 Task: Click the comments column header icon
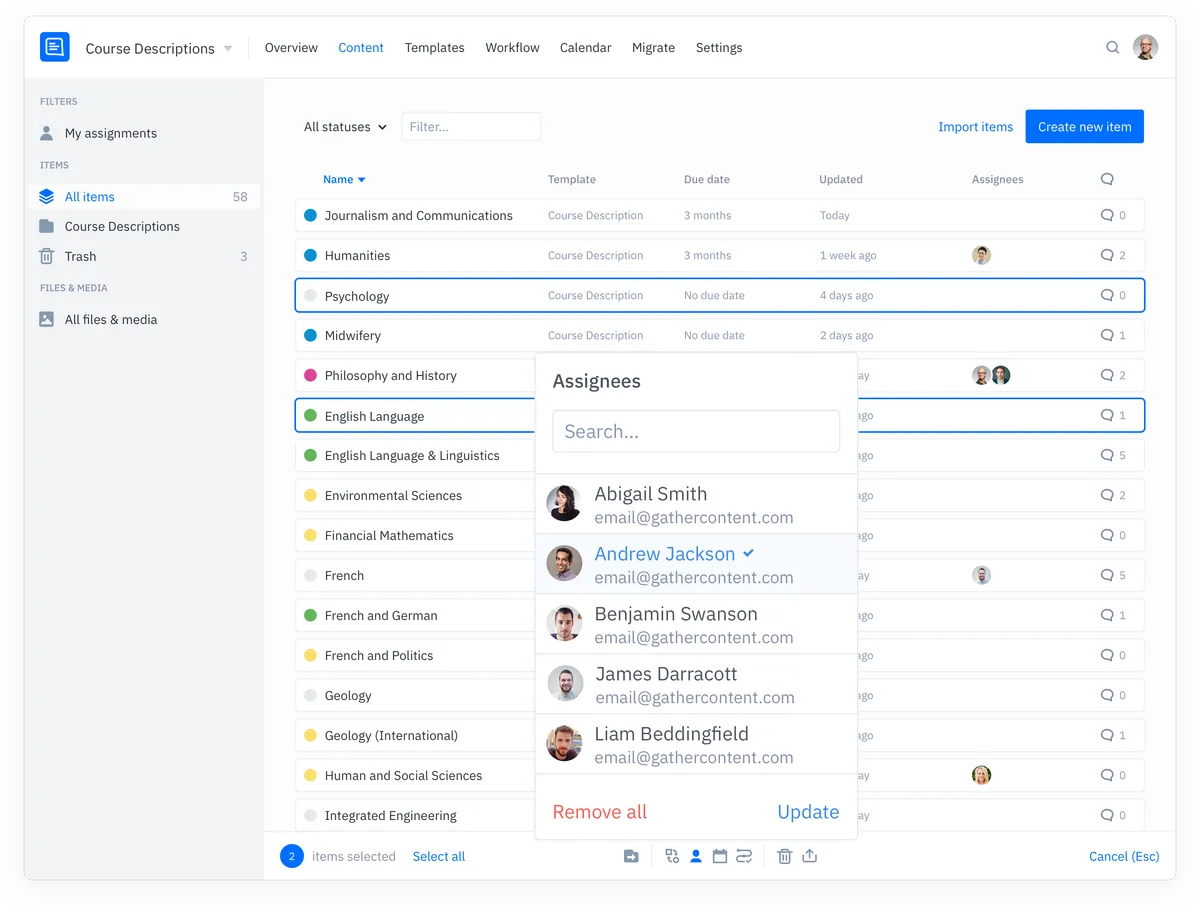[1107, 179]
